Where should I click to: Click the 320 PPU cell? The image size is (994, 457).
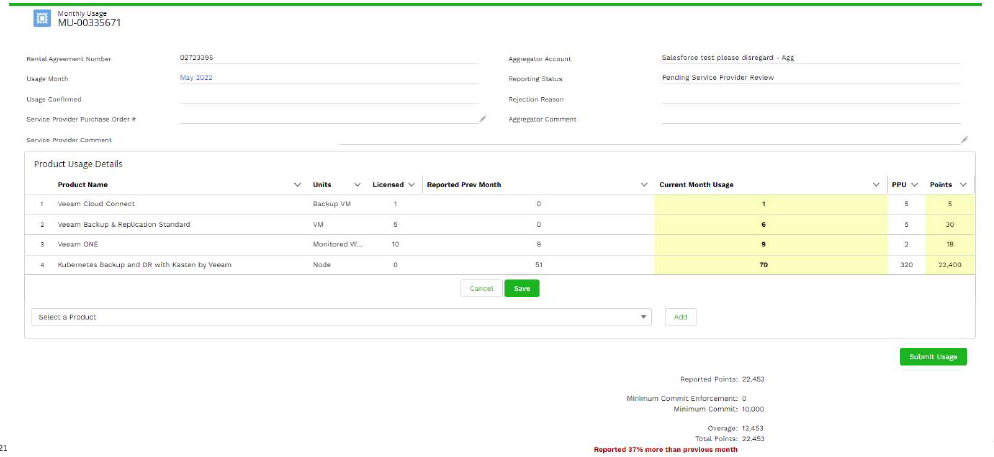tap(907, 264)
